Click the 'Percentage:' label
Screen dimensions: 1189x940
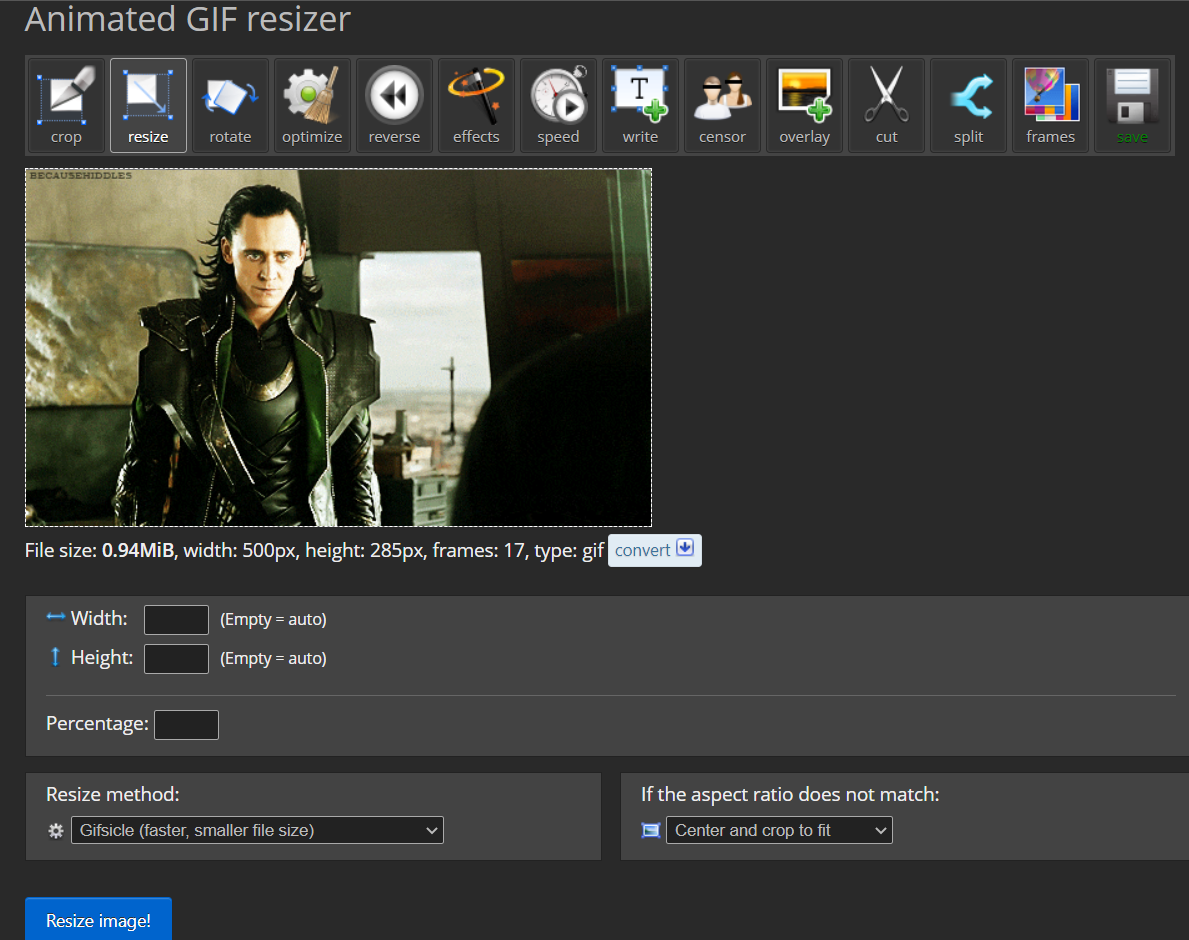click(97, 724)
